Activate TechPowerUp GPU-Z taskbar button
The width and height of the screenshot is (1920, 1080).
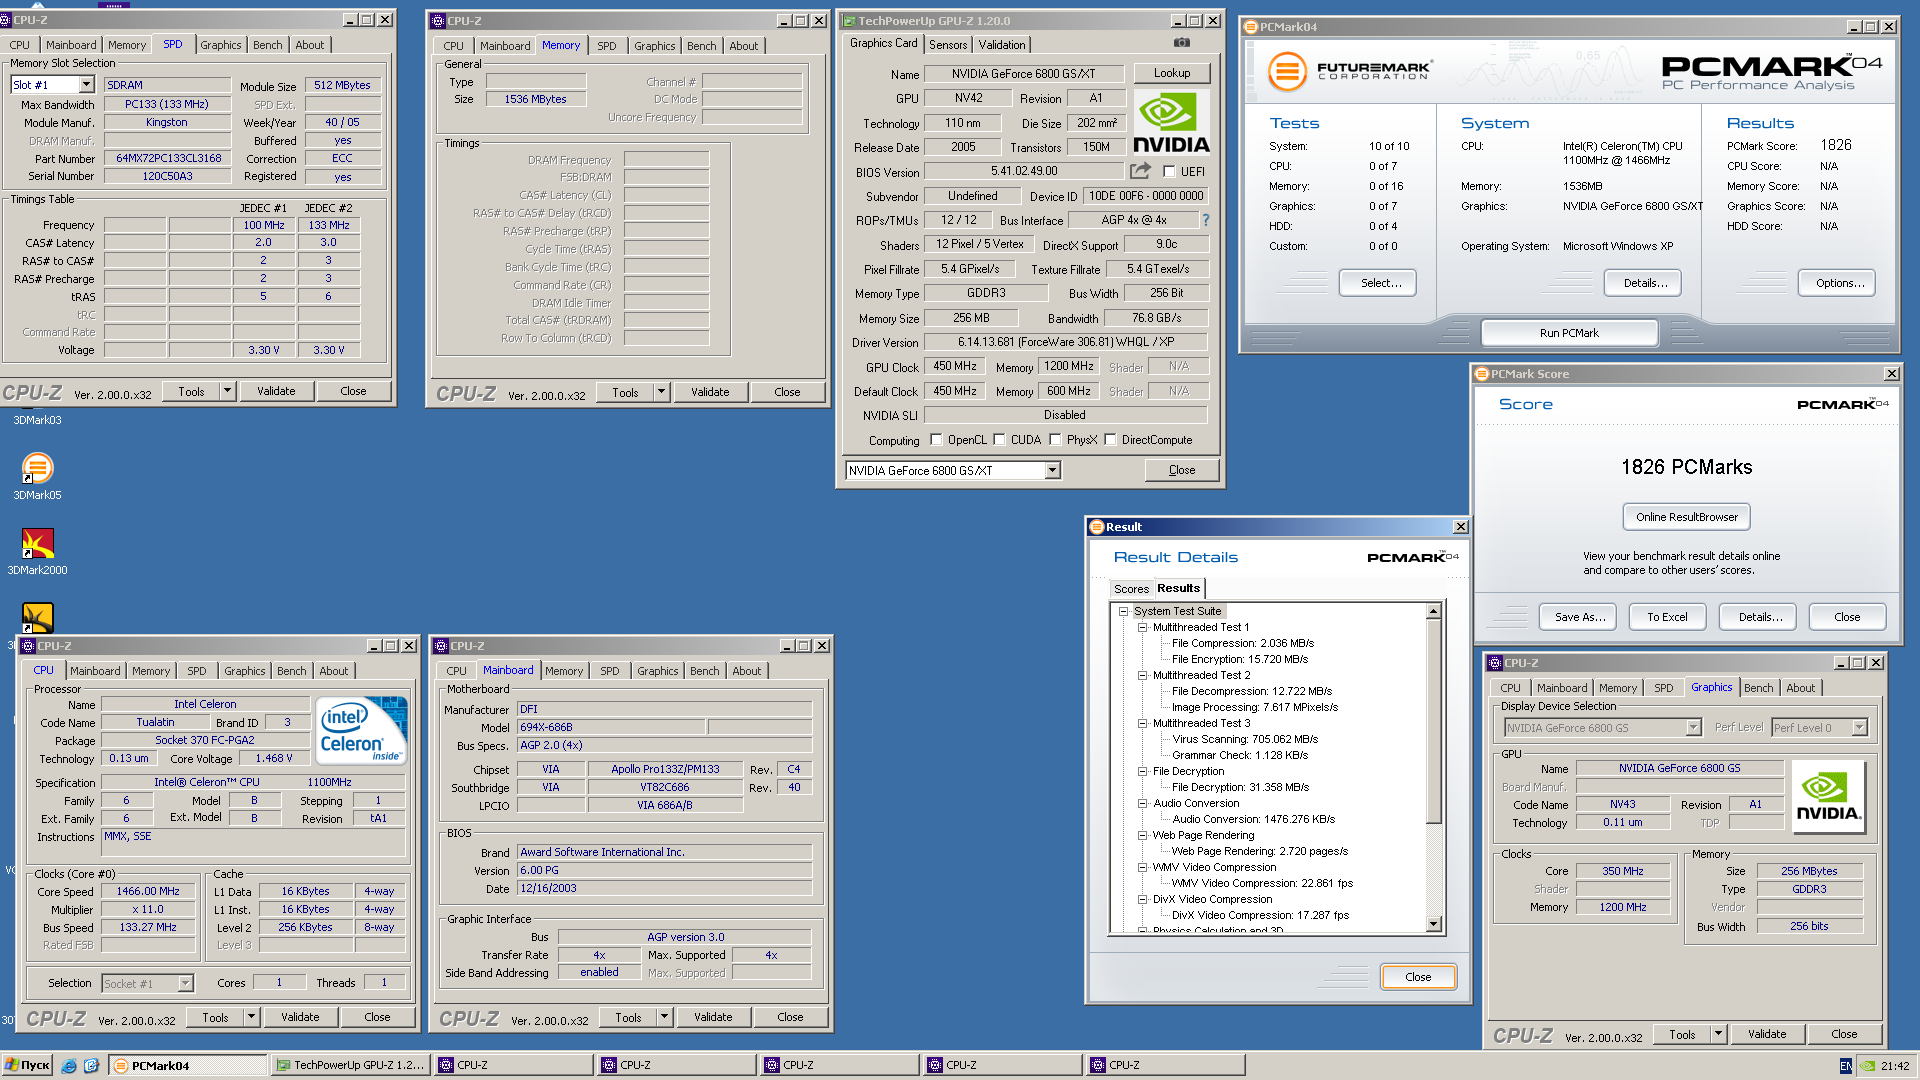click(350, 1066)
